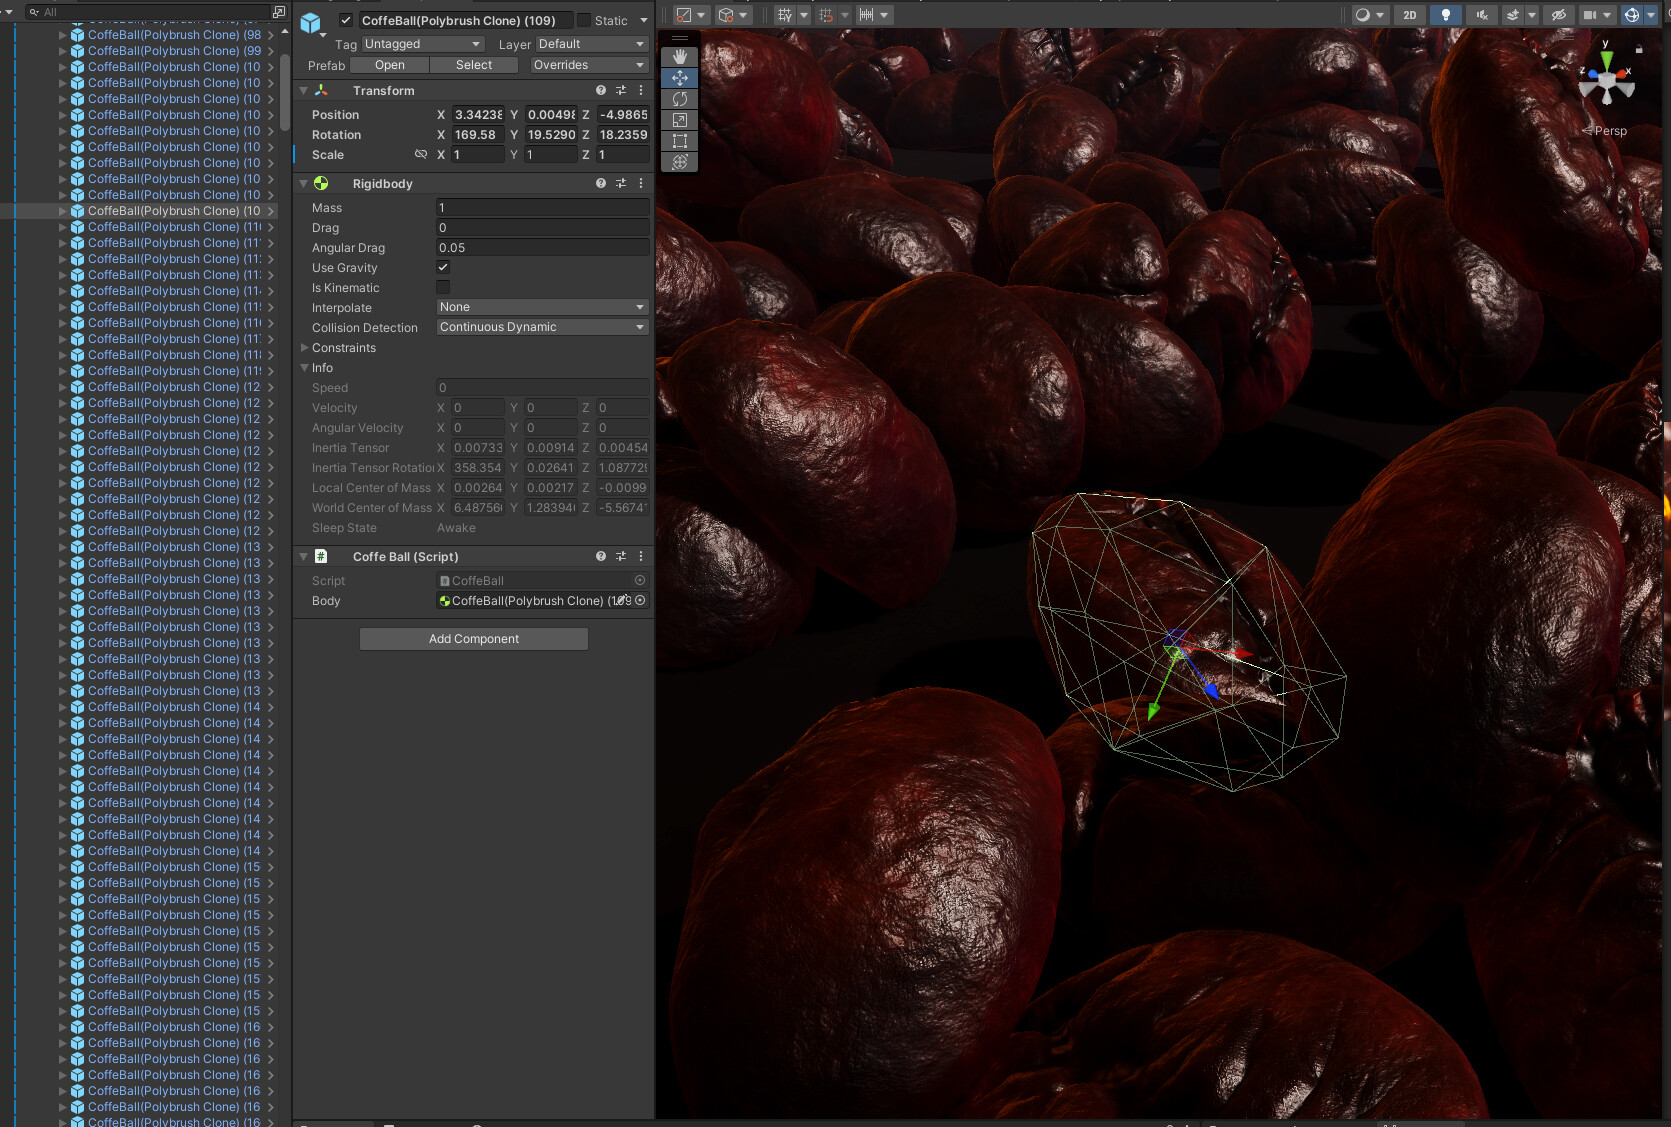Open the Rigidbody component help reference

[601, 184]
